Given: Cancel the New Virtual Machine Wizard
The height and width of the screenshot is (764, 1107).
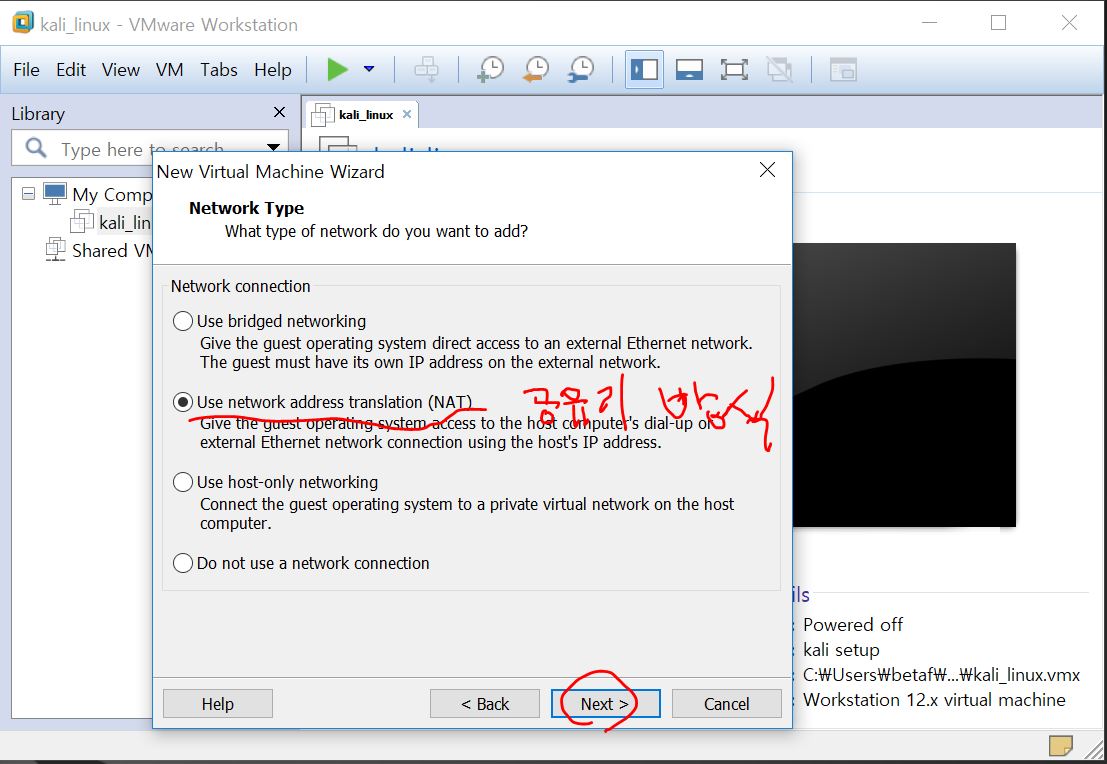Looking at the screenshot, I should click(x=726, y=704).
